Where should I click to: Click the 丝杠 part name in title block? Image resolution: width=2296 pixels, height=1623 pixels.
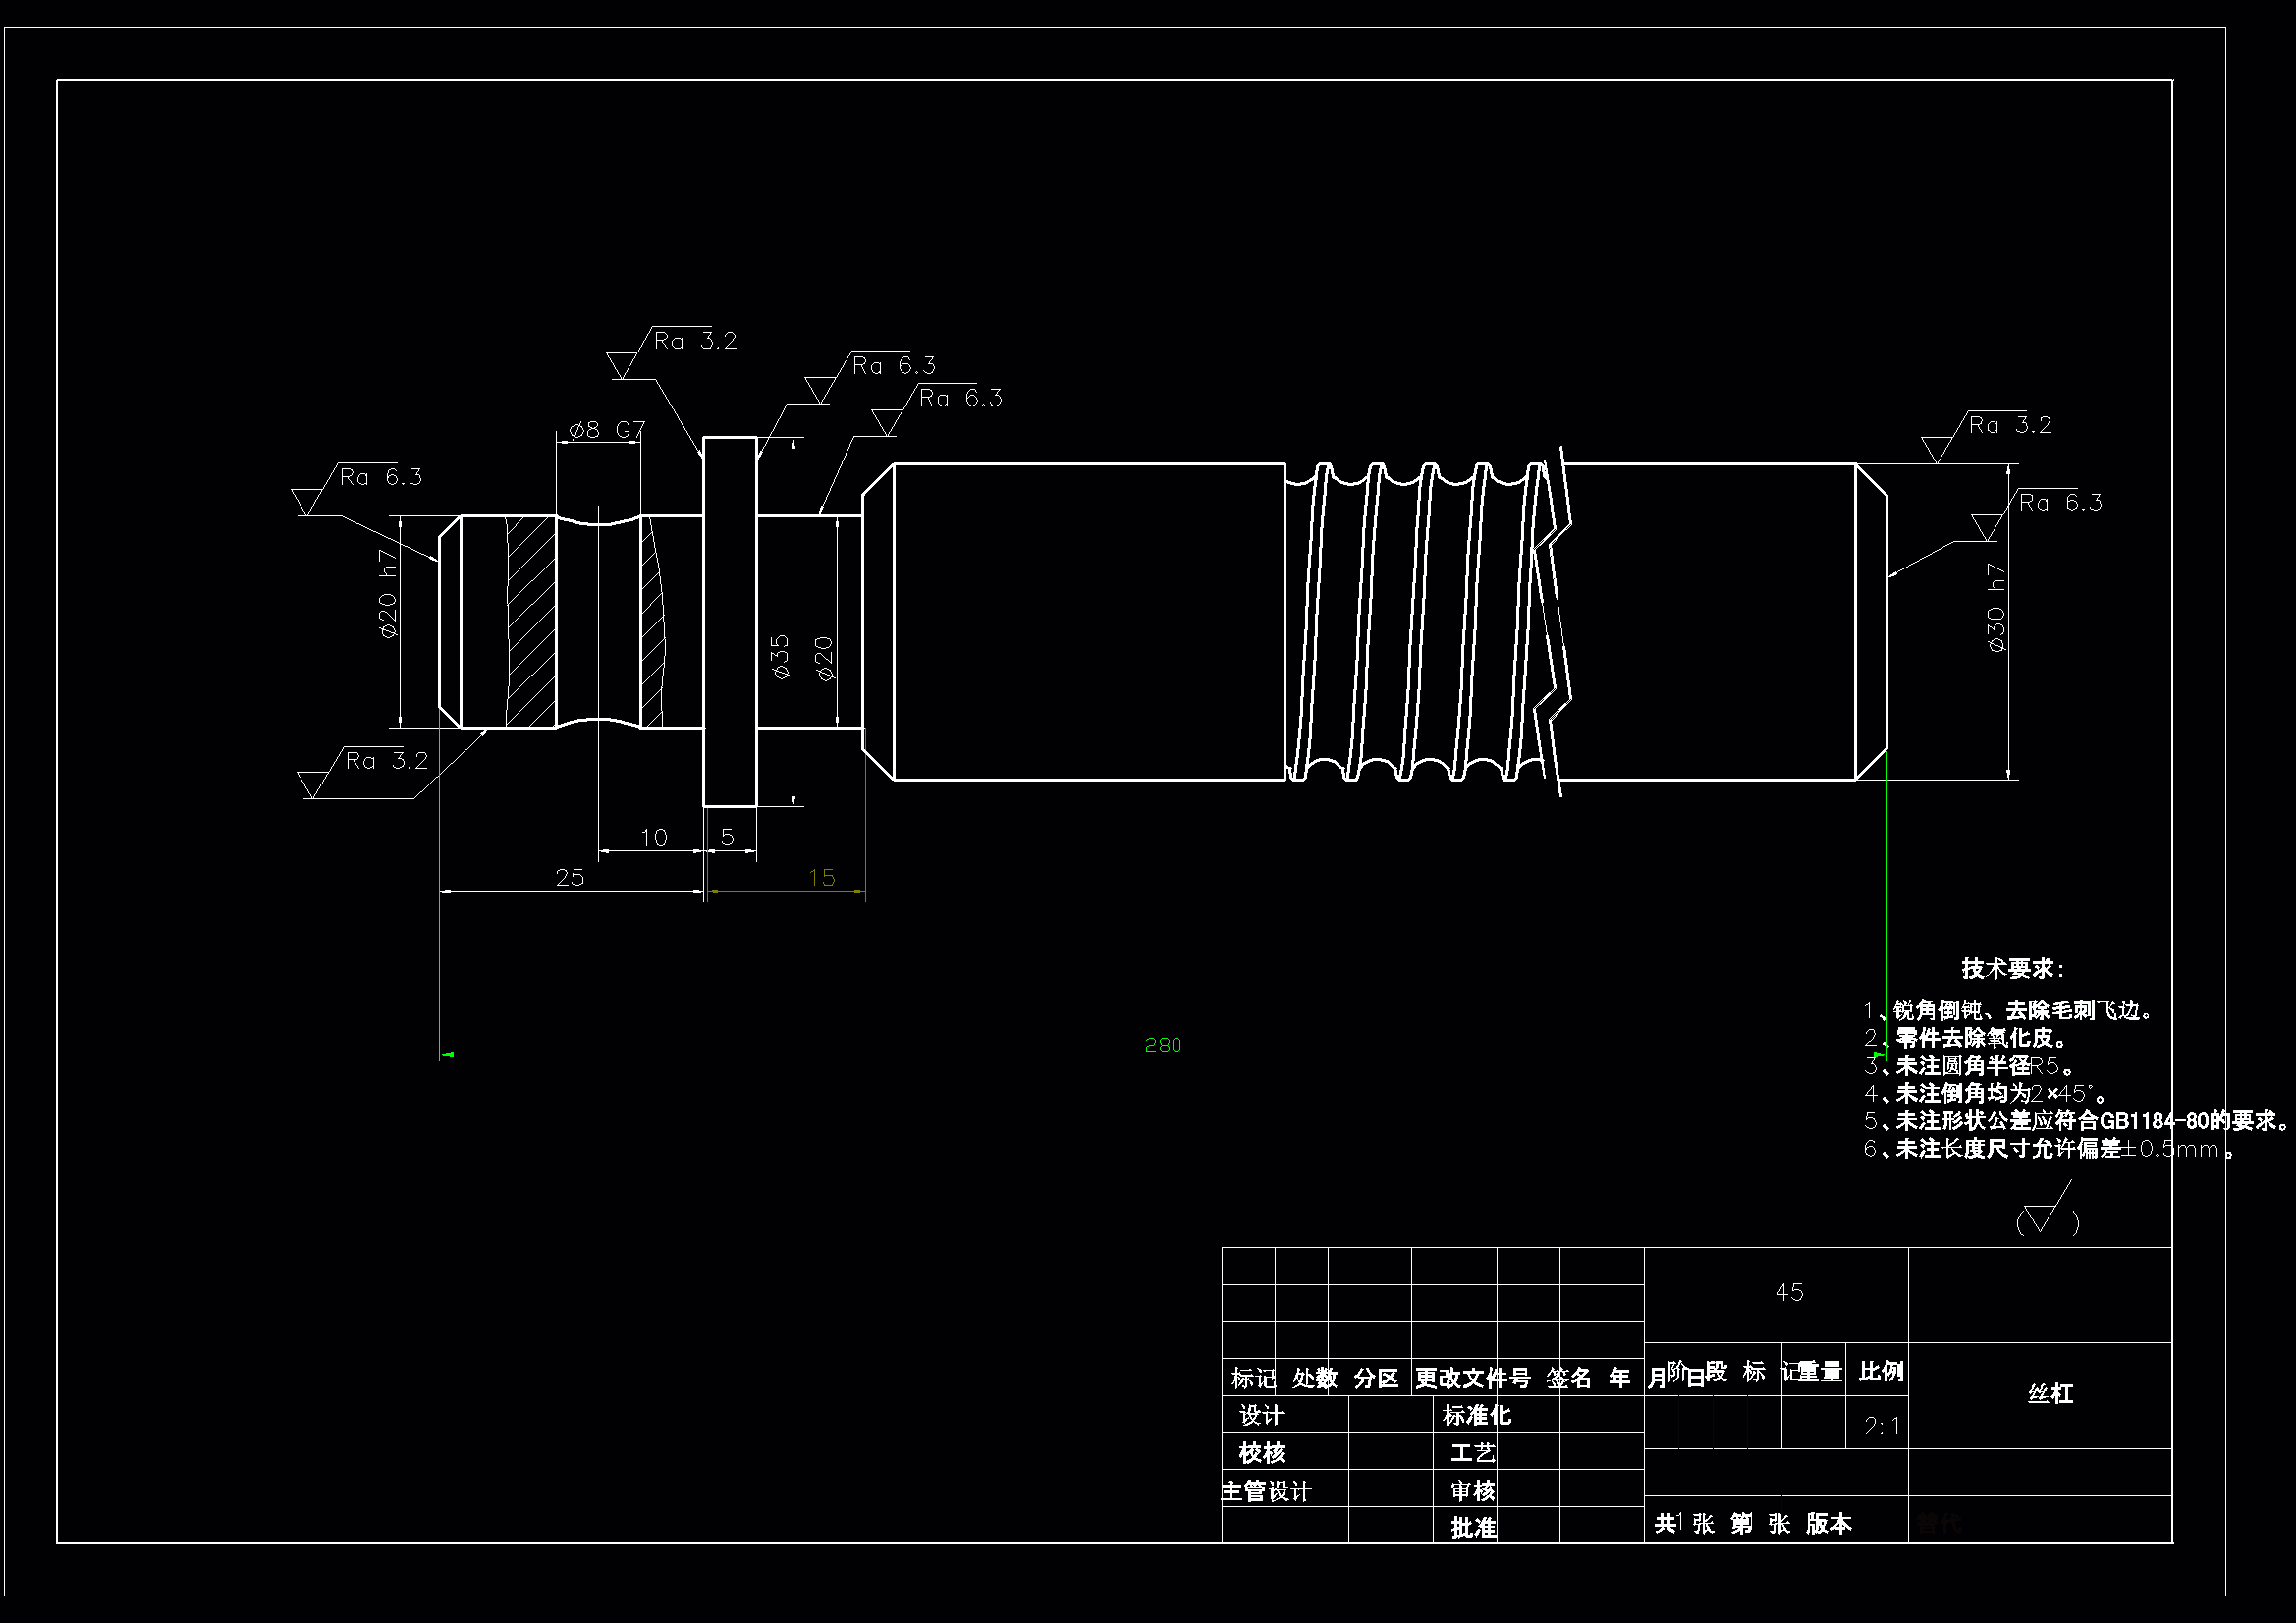pyautogui.click(x=2050, y=1394)
